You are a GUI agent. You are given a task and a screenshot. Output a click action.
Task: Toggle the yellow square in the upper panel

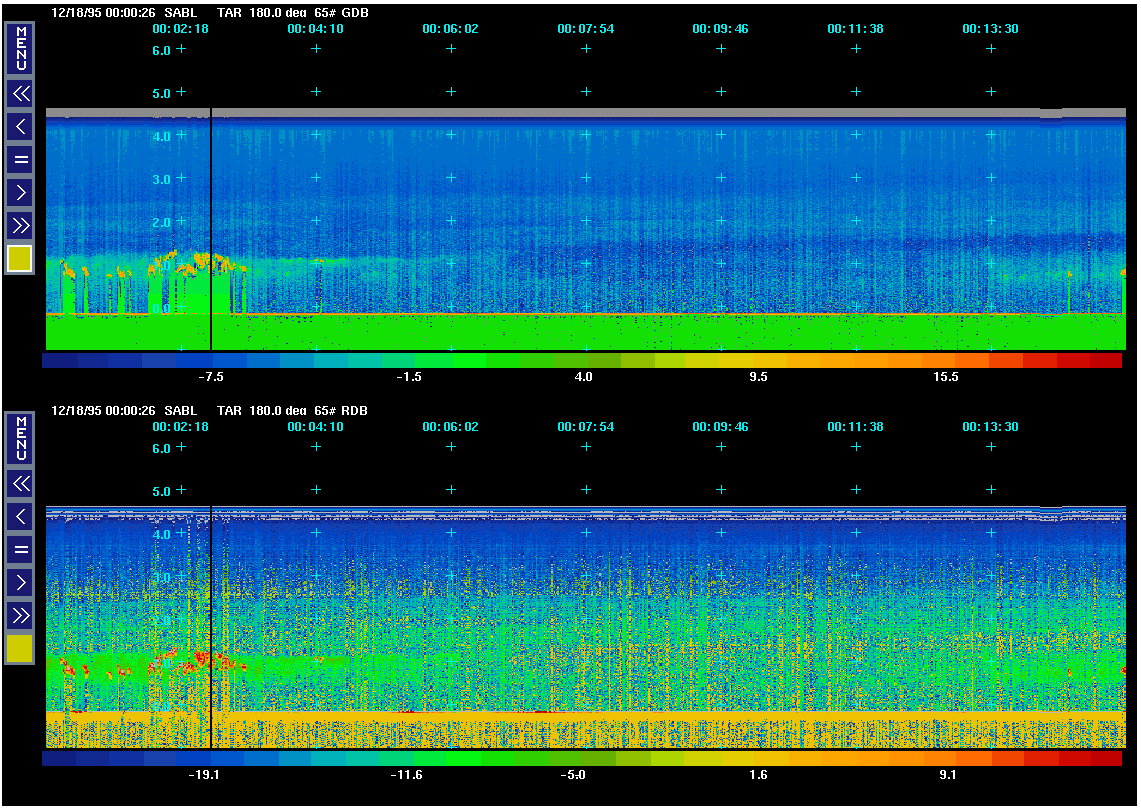click(20, 259)
